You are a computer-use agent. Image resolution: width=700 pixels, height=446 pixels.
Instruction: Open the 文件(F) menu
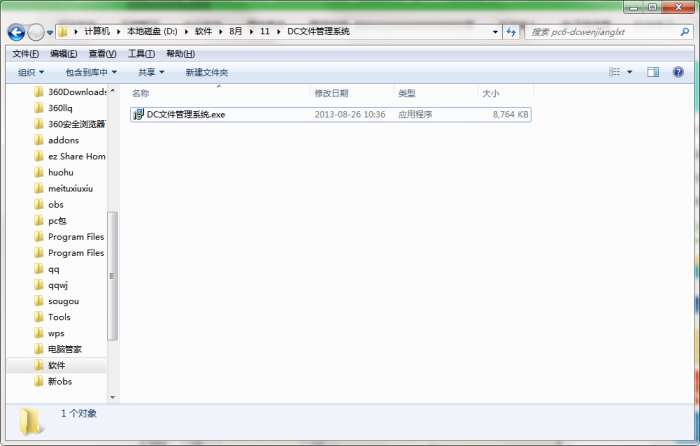(25, 54)
